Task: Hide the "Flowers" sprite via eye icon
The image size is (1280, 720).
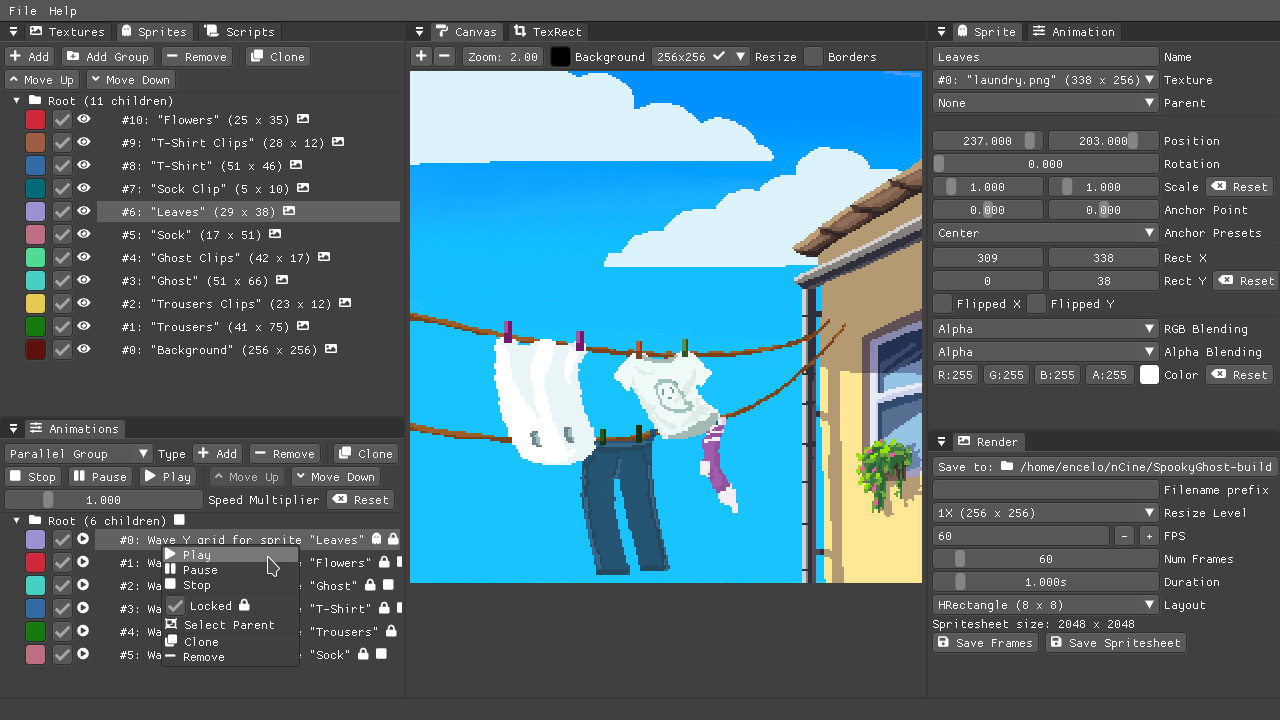Action: click(x=84, y=120)
